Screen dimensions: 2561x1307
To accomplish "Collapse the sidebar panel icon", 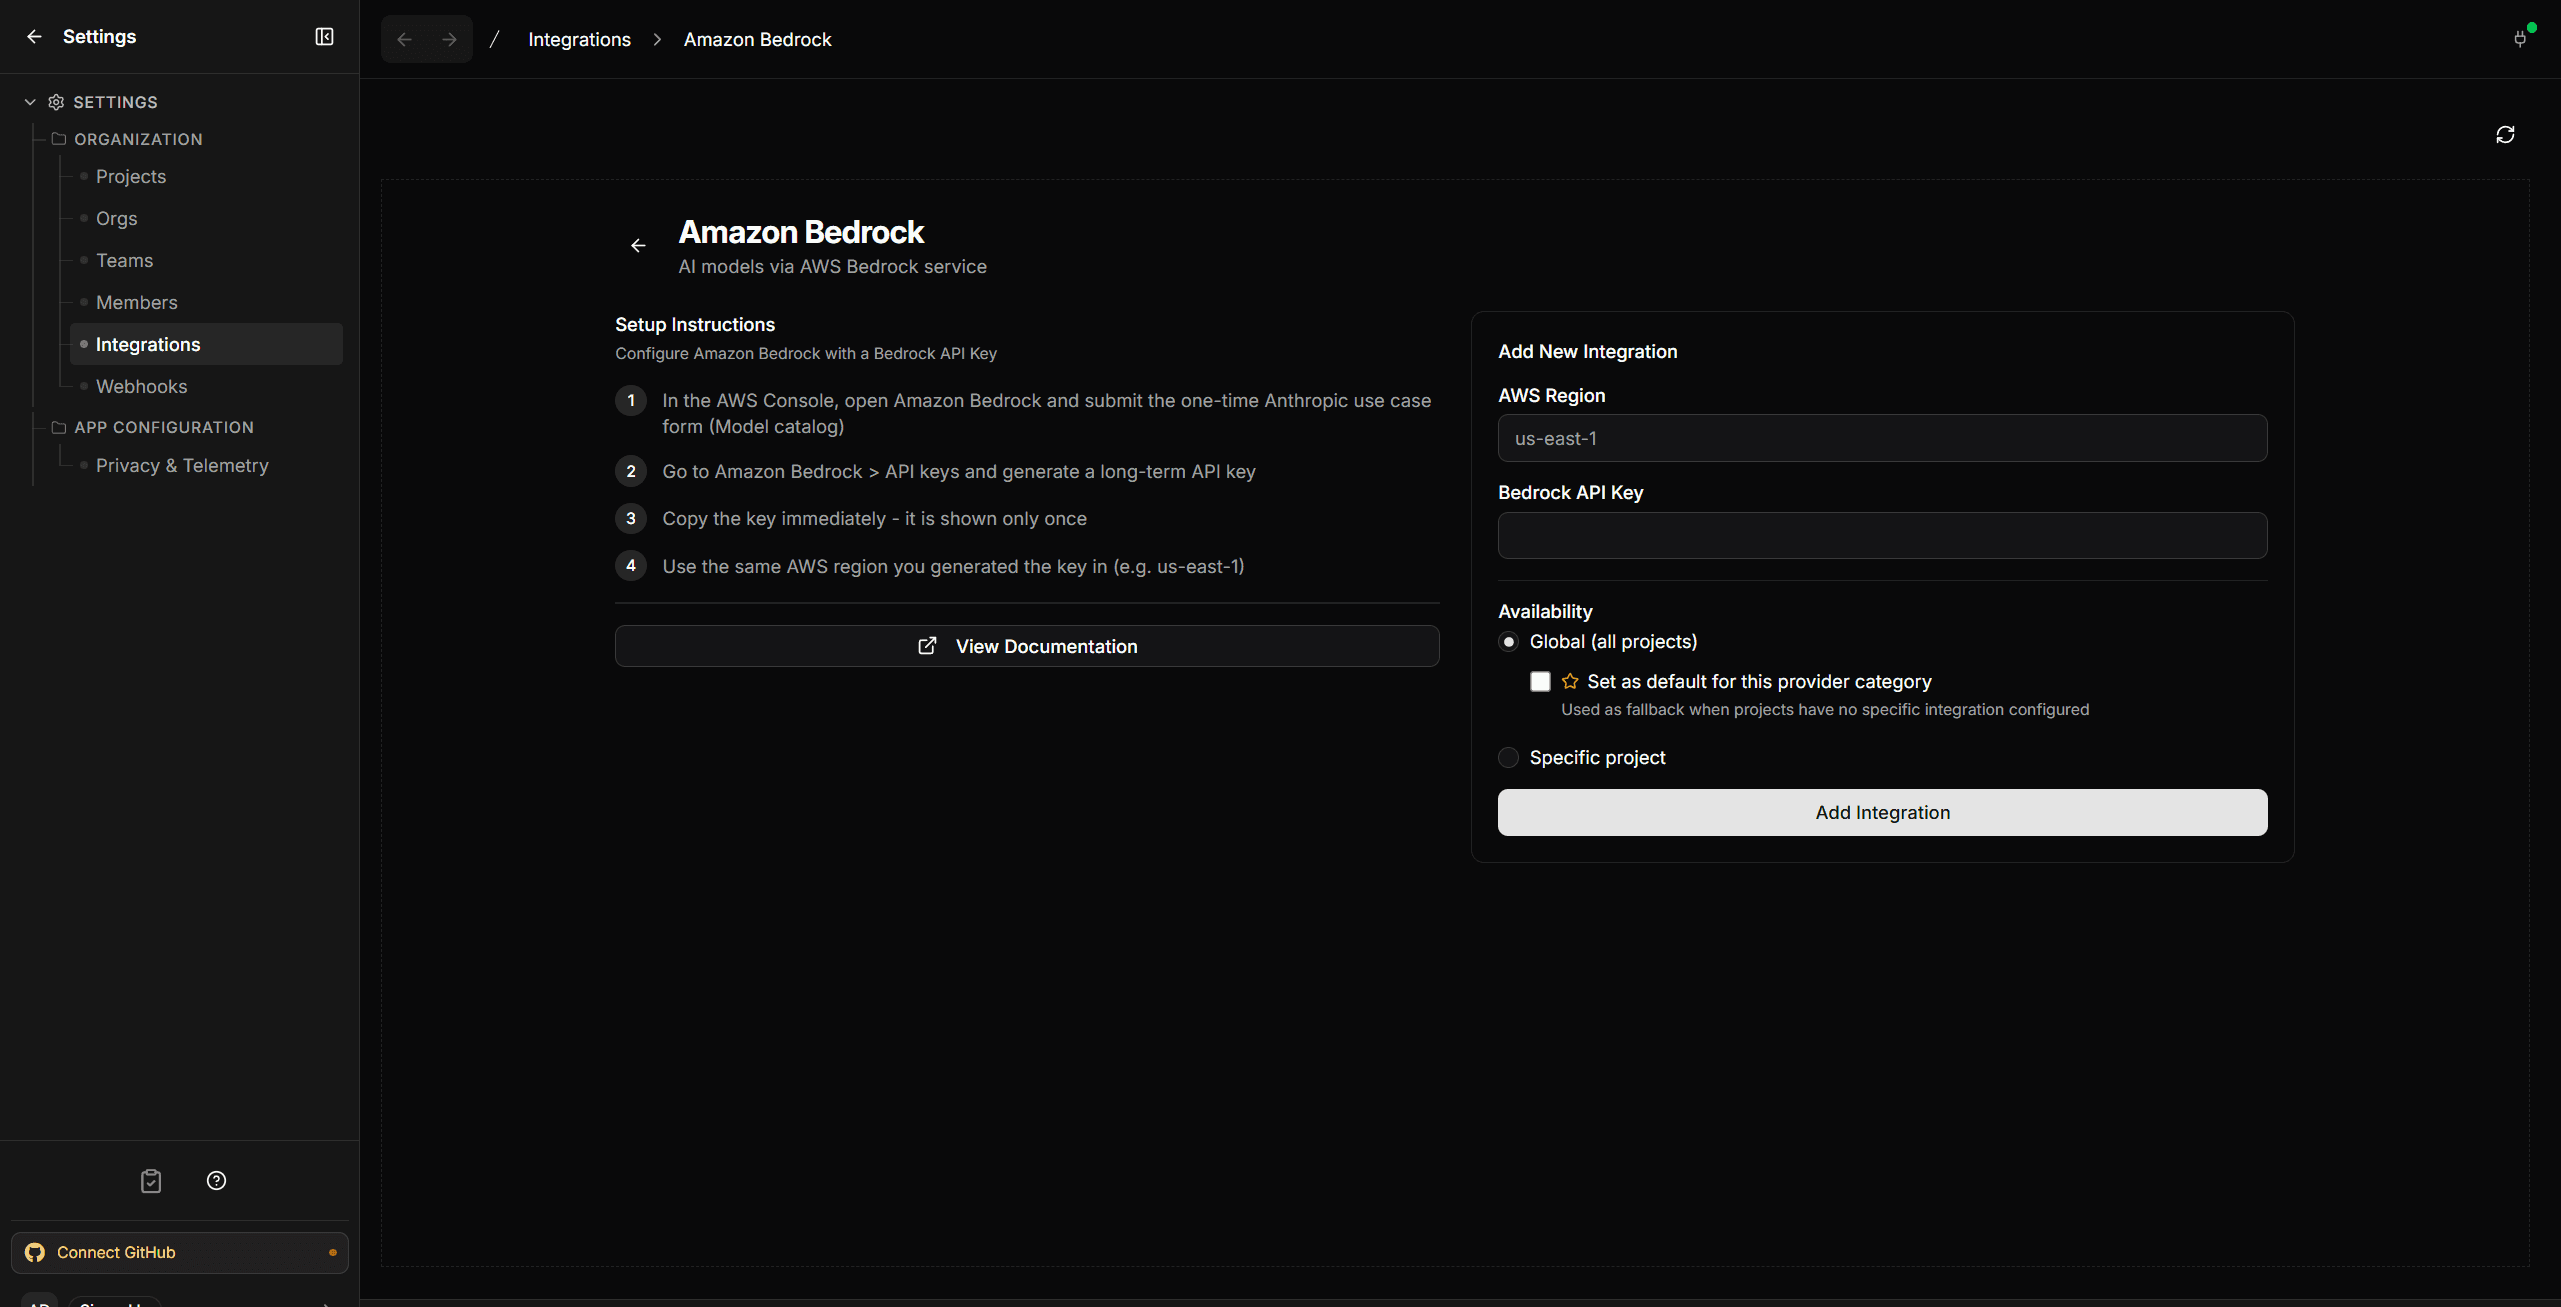I will tap(324, 37).
